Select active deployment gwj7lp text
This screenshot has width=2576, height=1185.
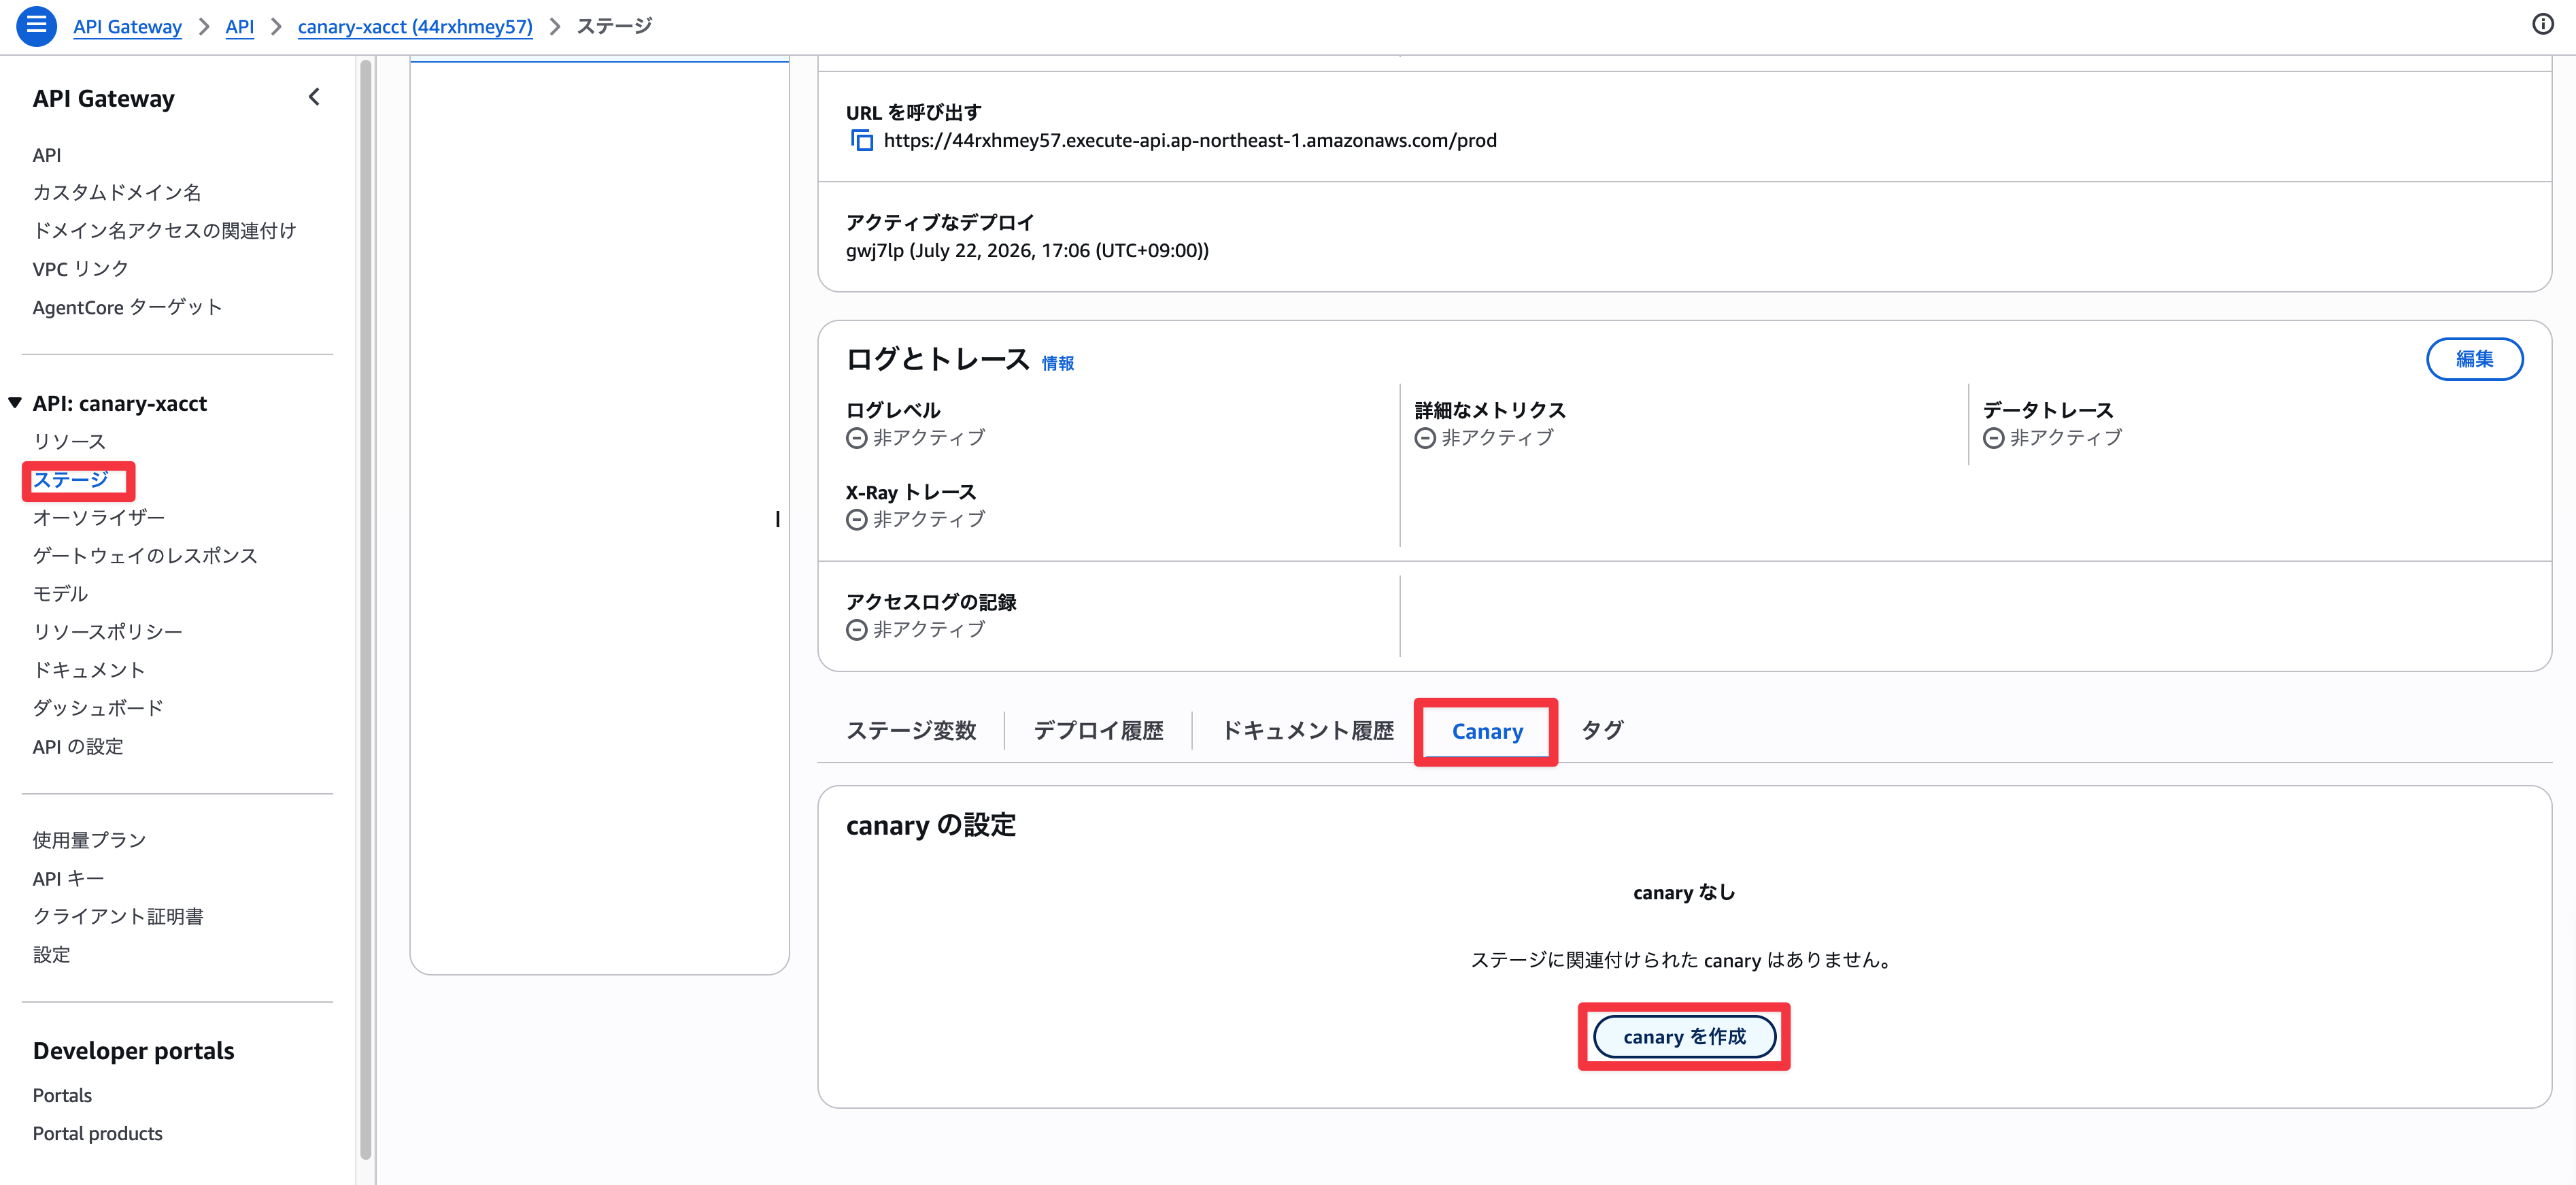coord(1027,251)
